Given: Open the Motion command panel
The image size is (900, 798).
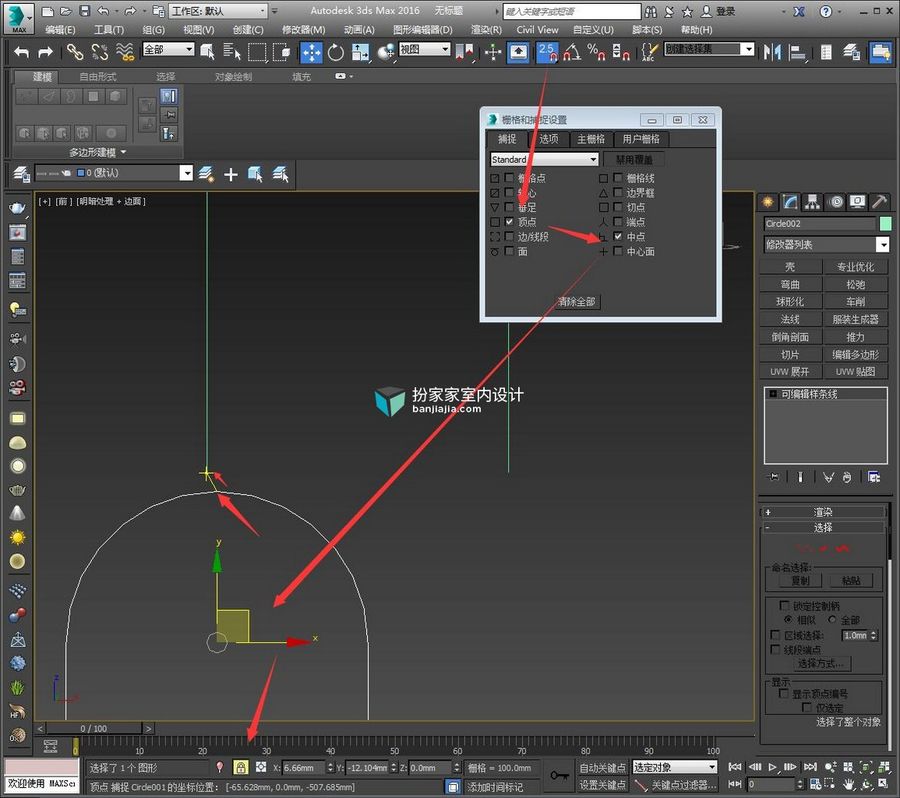Looking at the screenshot, I should pyautogui.click(x=836, y=202).
